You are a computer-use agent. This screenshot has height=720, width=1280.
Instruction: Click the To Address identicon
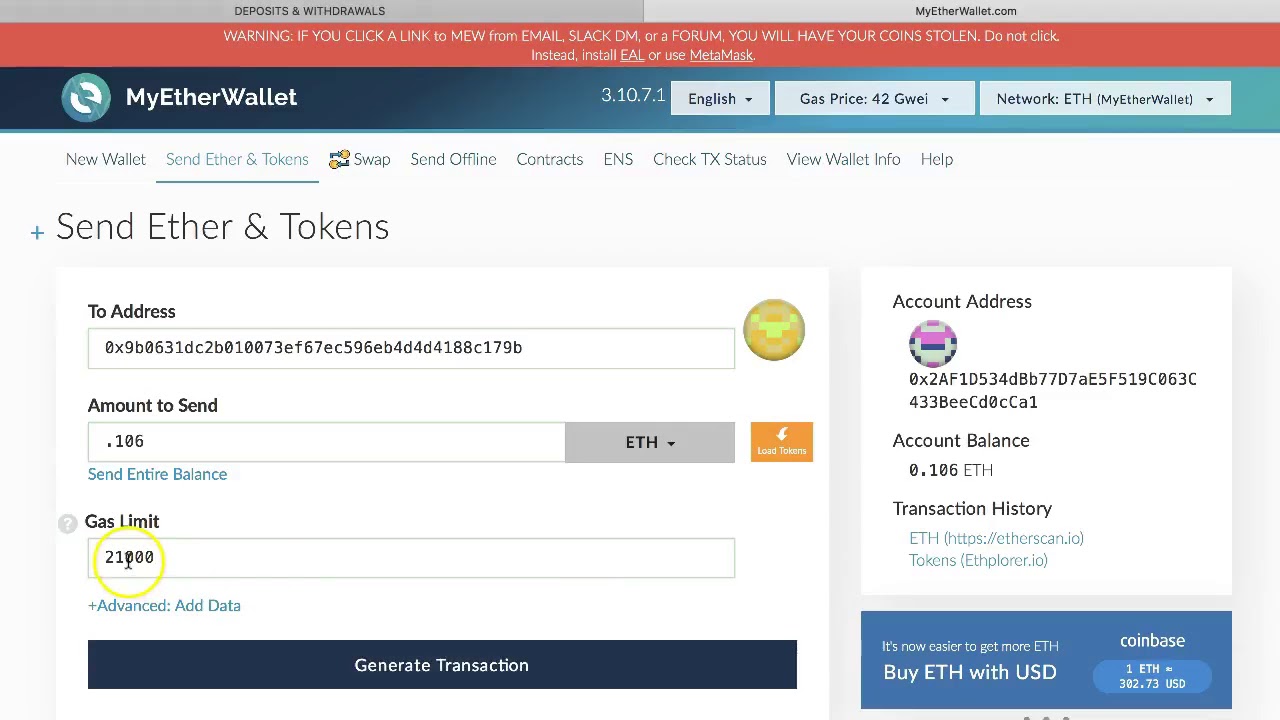tap(774, 330)
